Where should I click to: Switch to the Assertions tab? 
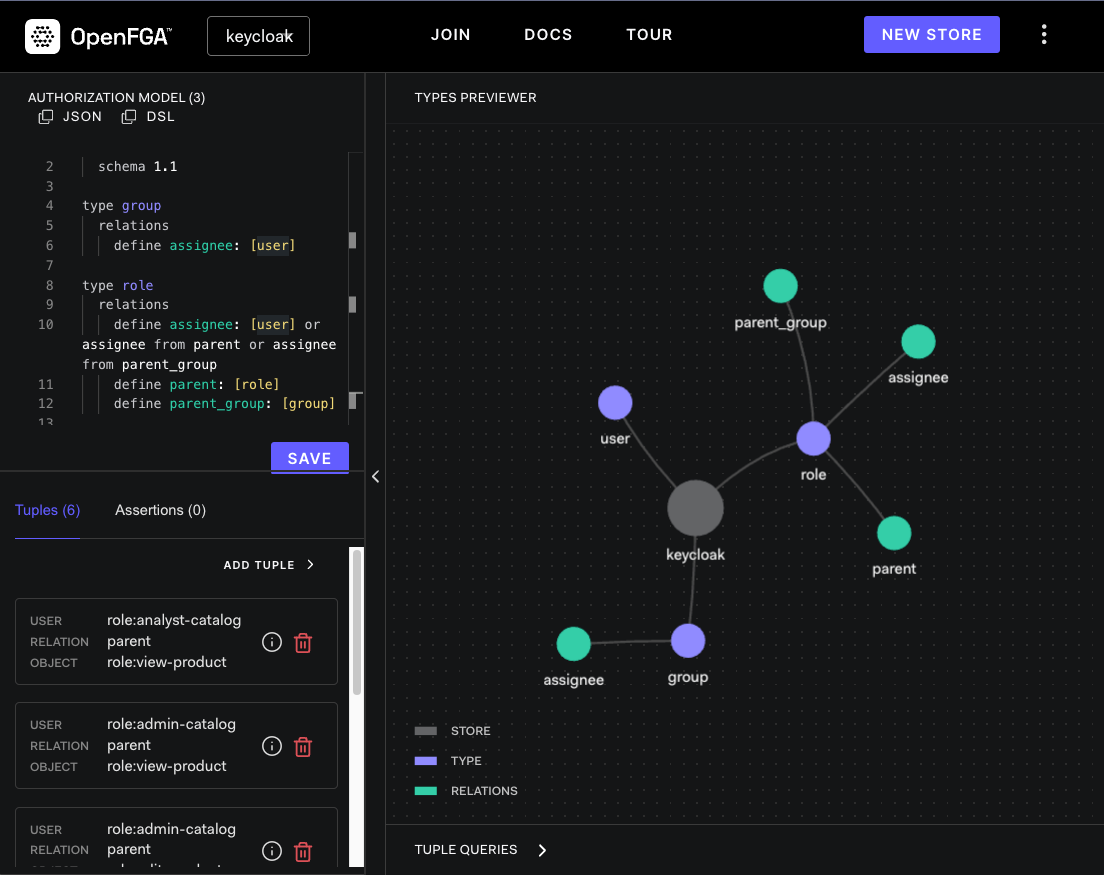point(160,510)
